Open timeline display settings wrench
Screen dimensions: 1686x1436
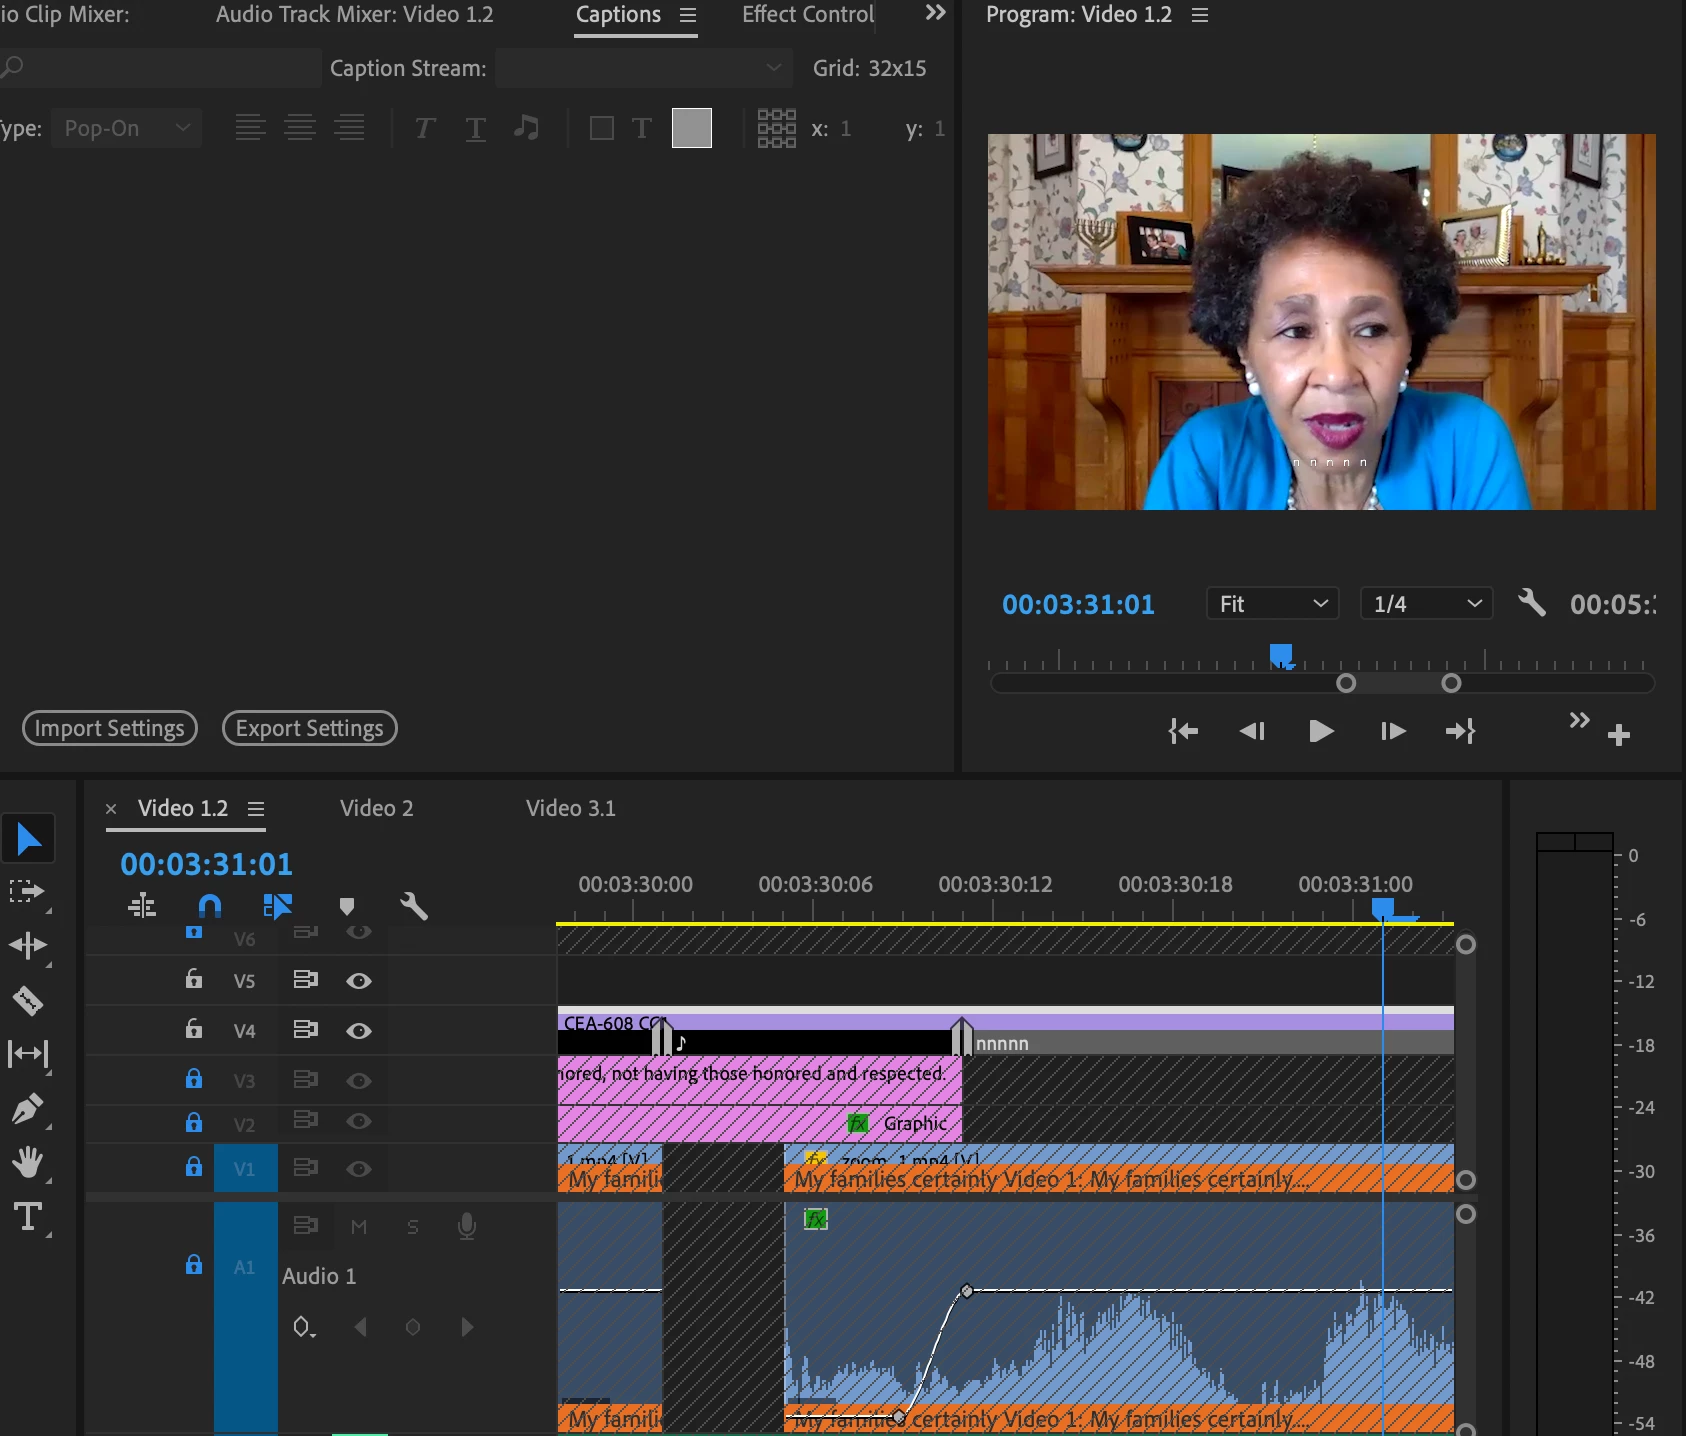click(x=413, y=906)
